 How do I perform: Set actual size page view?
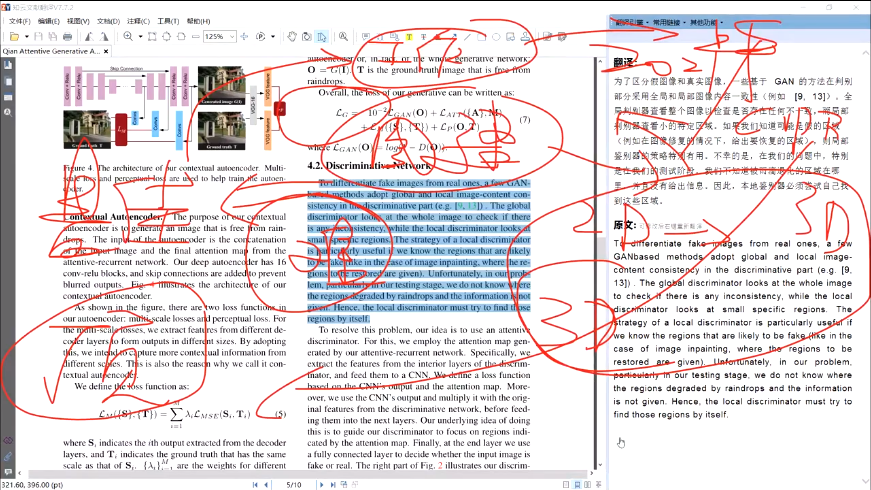coord(152,37)
